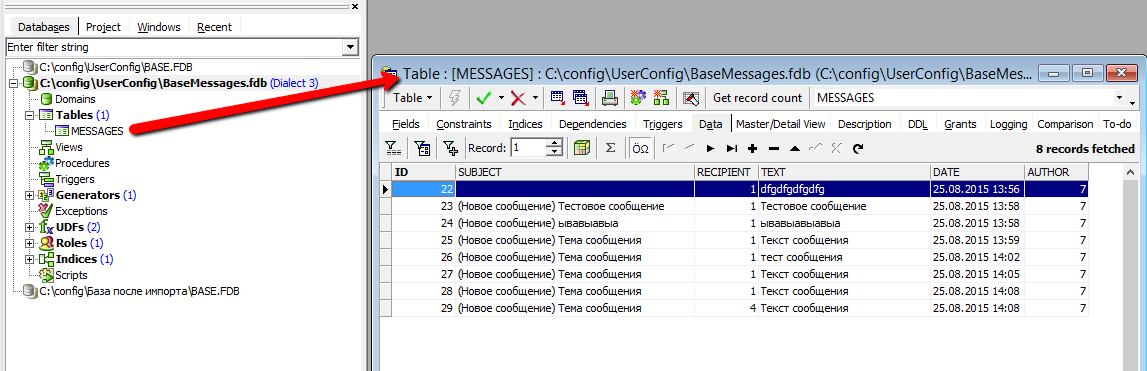
Task: Jump to last record navigation button
Action: (732, 149)
